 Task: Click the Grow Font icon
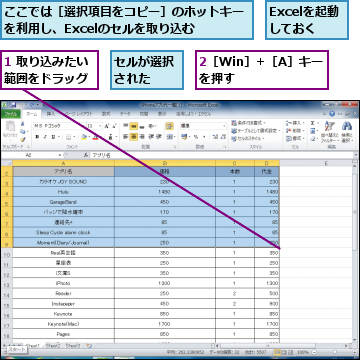(107, 126)
